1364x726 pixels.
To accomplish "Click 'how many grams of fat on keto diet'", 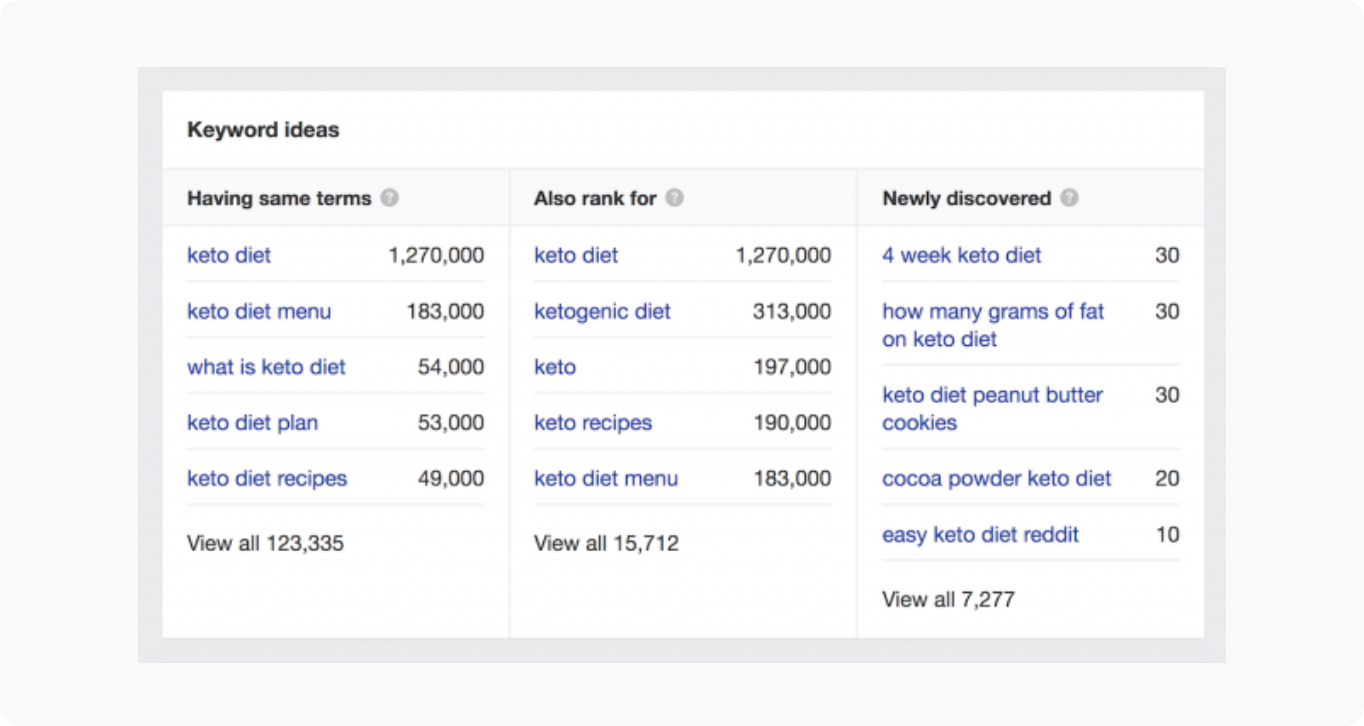I will [993, 325].
